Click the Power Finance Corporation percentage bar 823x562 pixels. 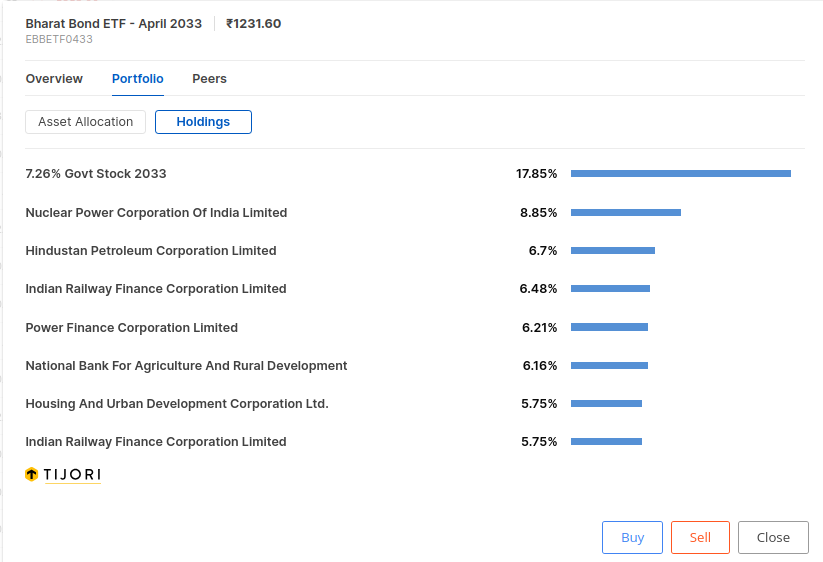point(609,327)
